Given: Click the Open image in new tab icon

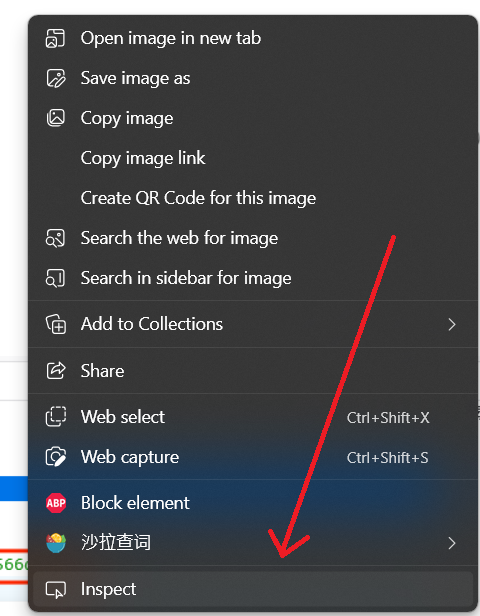Looking at the screenshot, I should point(55,38).
